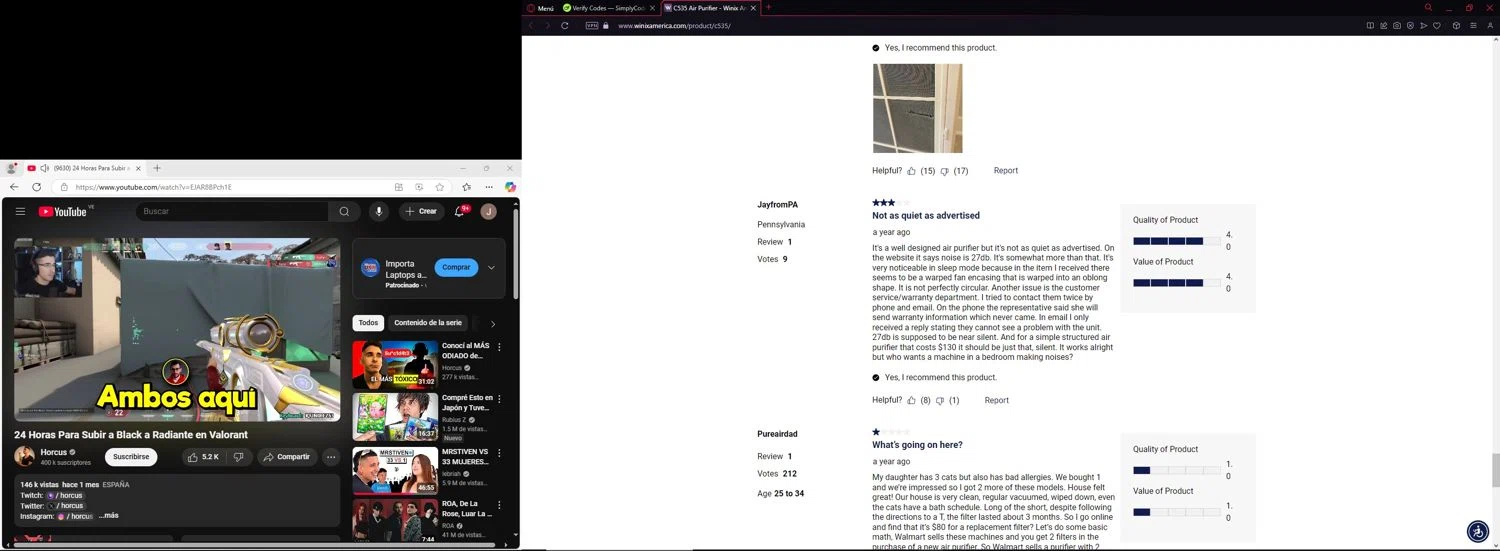1500x551 pixels.
Task: Go back in the Edge YouTube window
Action: 14,187
